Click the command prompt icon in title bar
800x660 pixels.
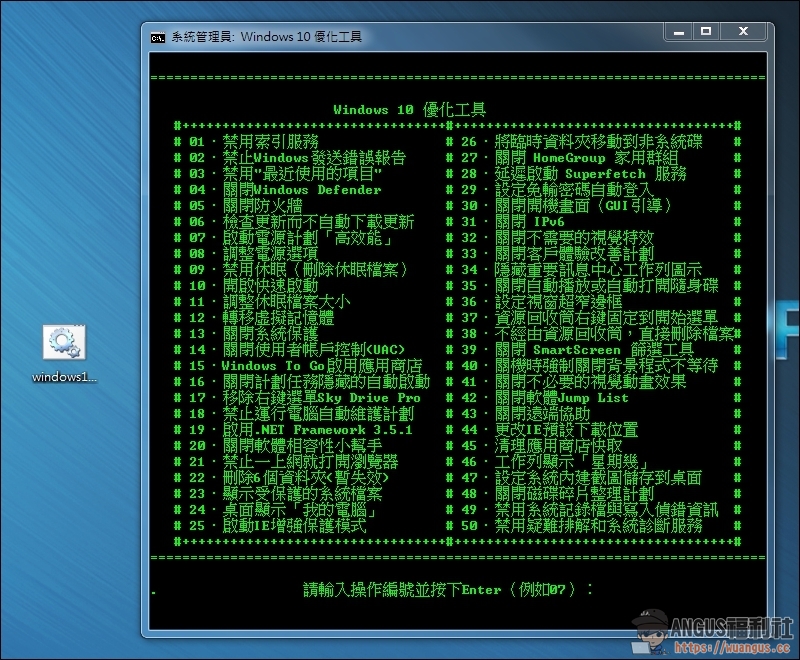(x=158, y=37)
